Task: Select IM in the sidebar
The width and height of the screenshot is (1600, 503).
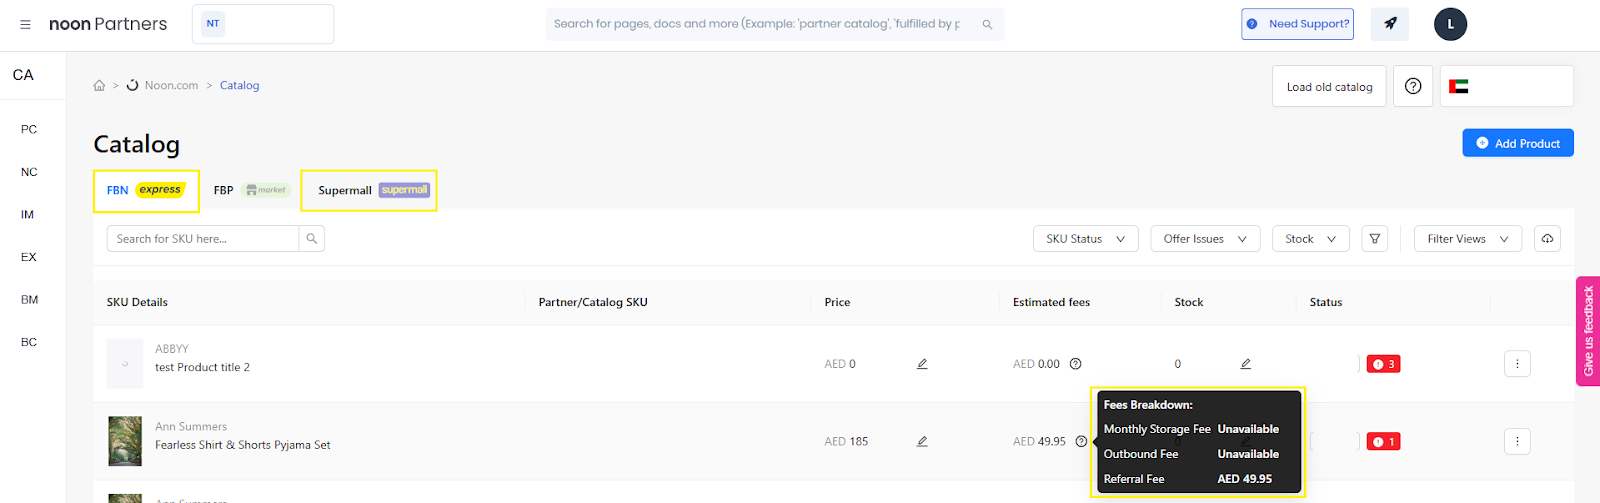Action: [28, 215]
